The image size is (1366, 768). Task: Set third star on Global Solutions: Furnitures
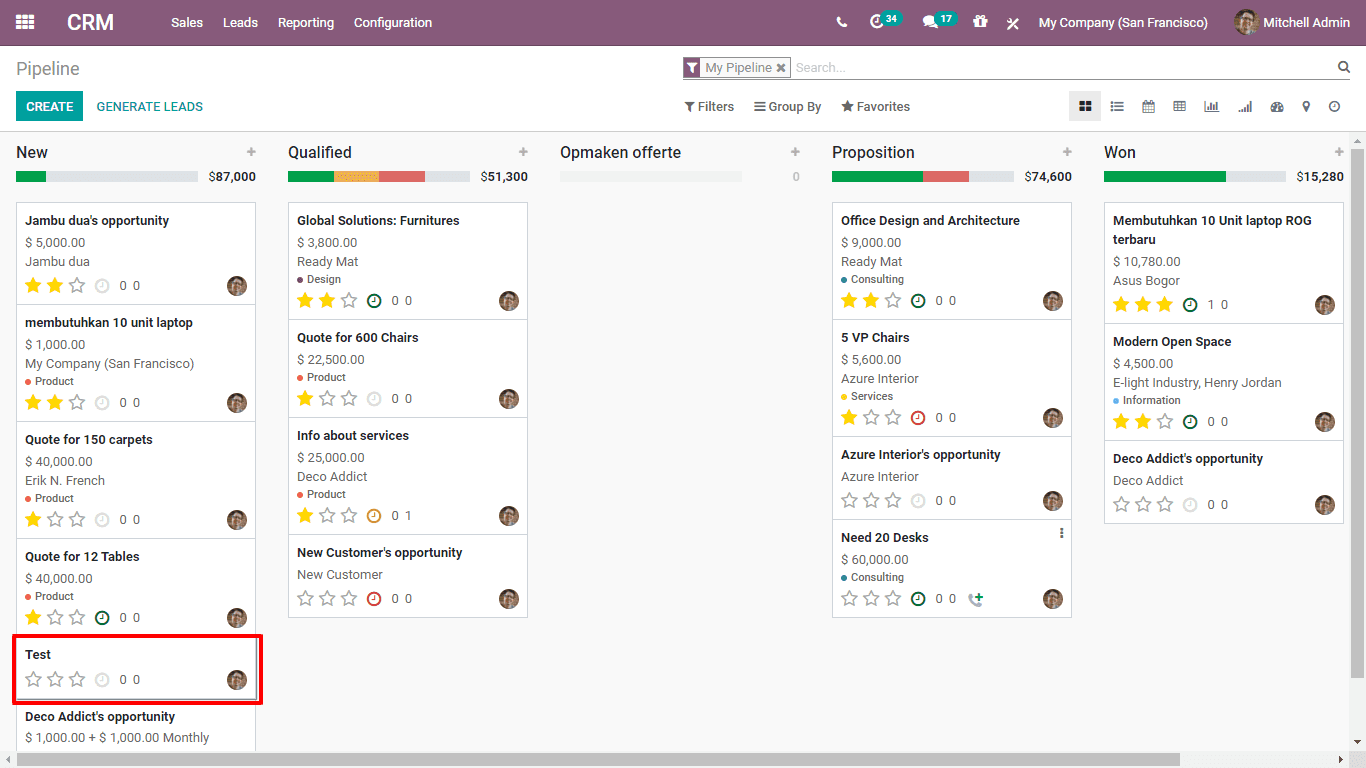(x=349, y=301)
